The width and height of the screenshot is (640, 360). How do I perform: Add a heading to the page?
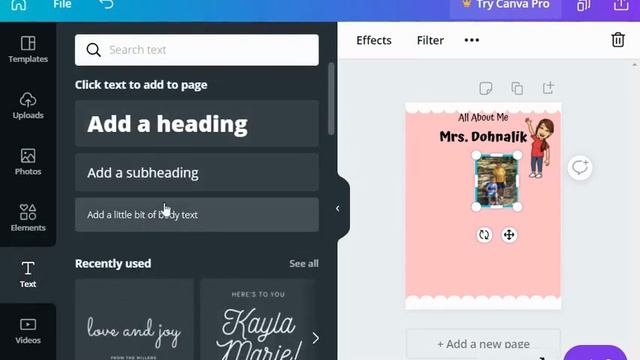(x=197, y=124)
